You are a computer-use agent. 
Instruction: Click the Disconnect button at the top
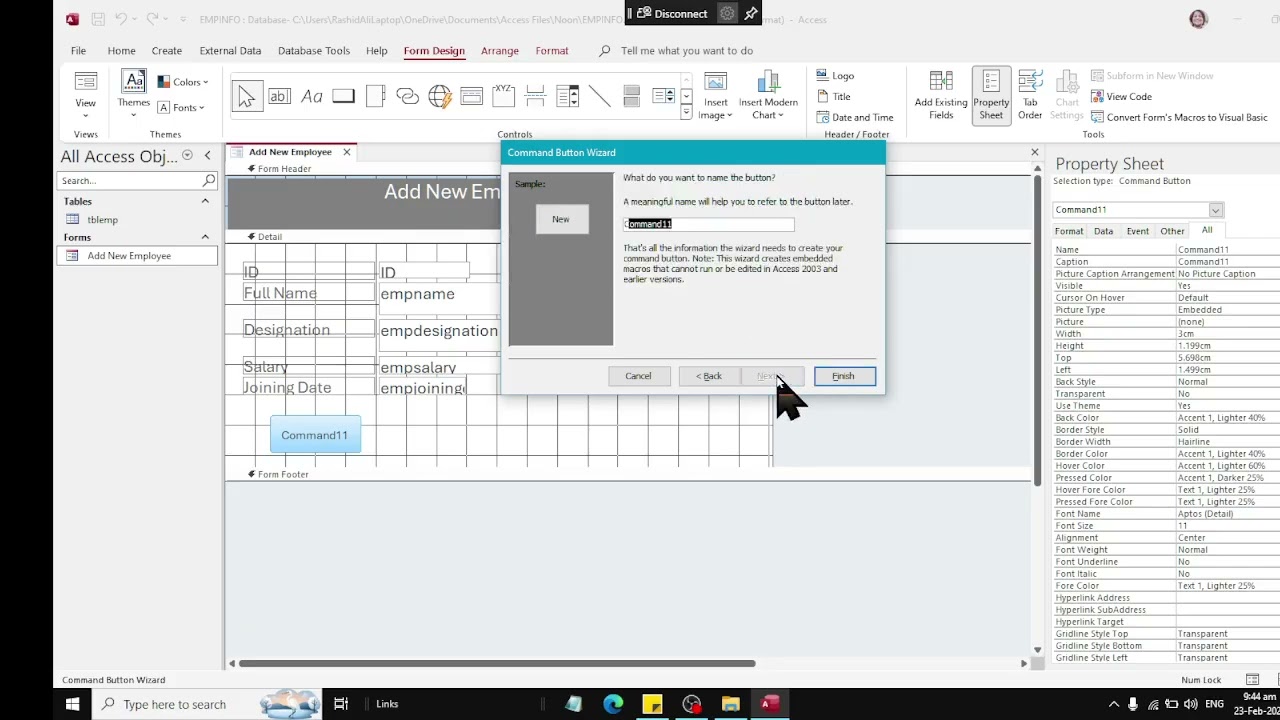[672, 13]
